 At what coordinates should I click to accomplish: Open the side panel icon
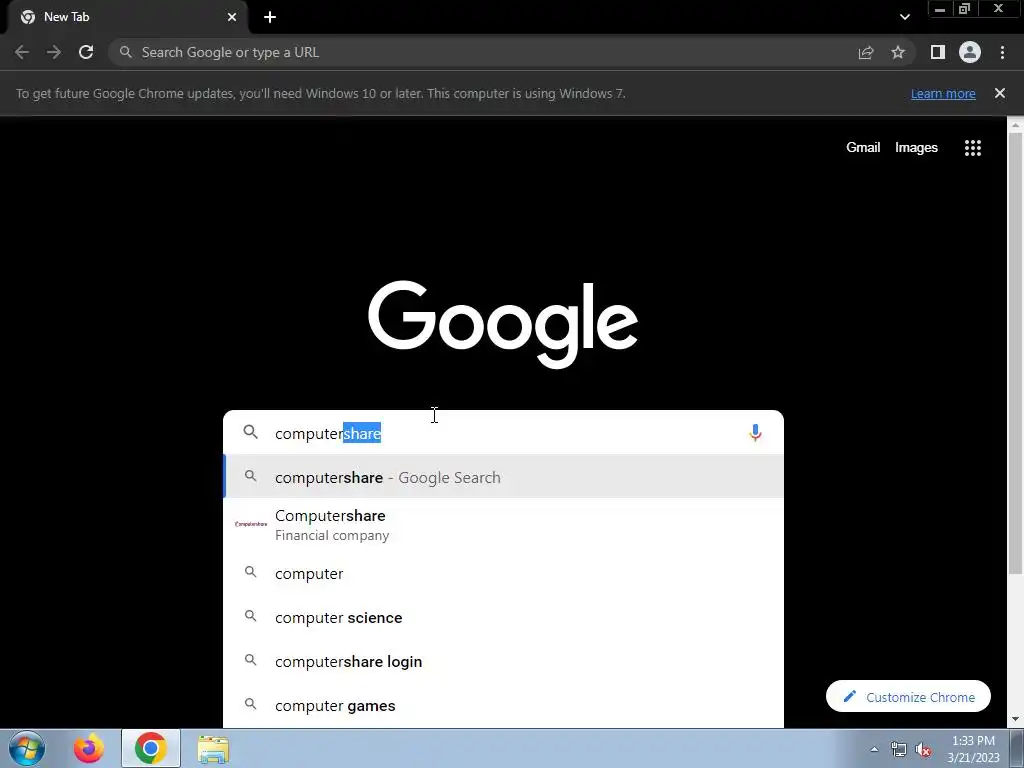click(938, 52)
